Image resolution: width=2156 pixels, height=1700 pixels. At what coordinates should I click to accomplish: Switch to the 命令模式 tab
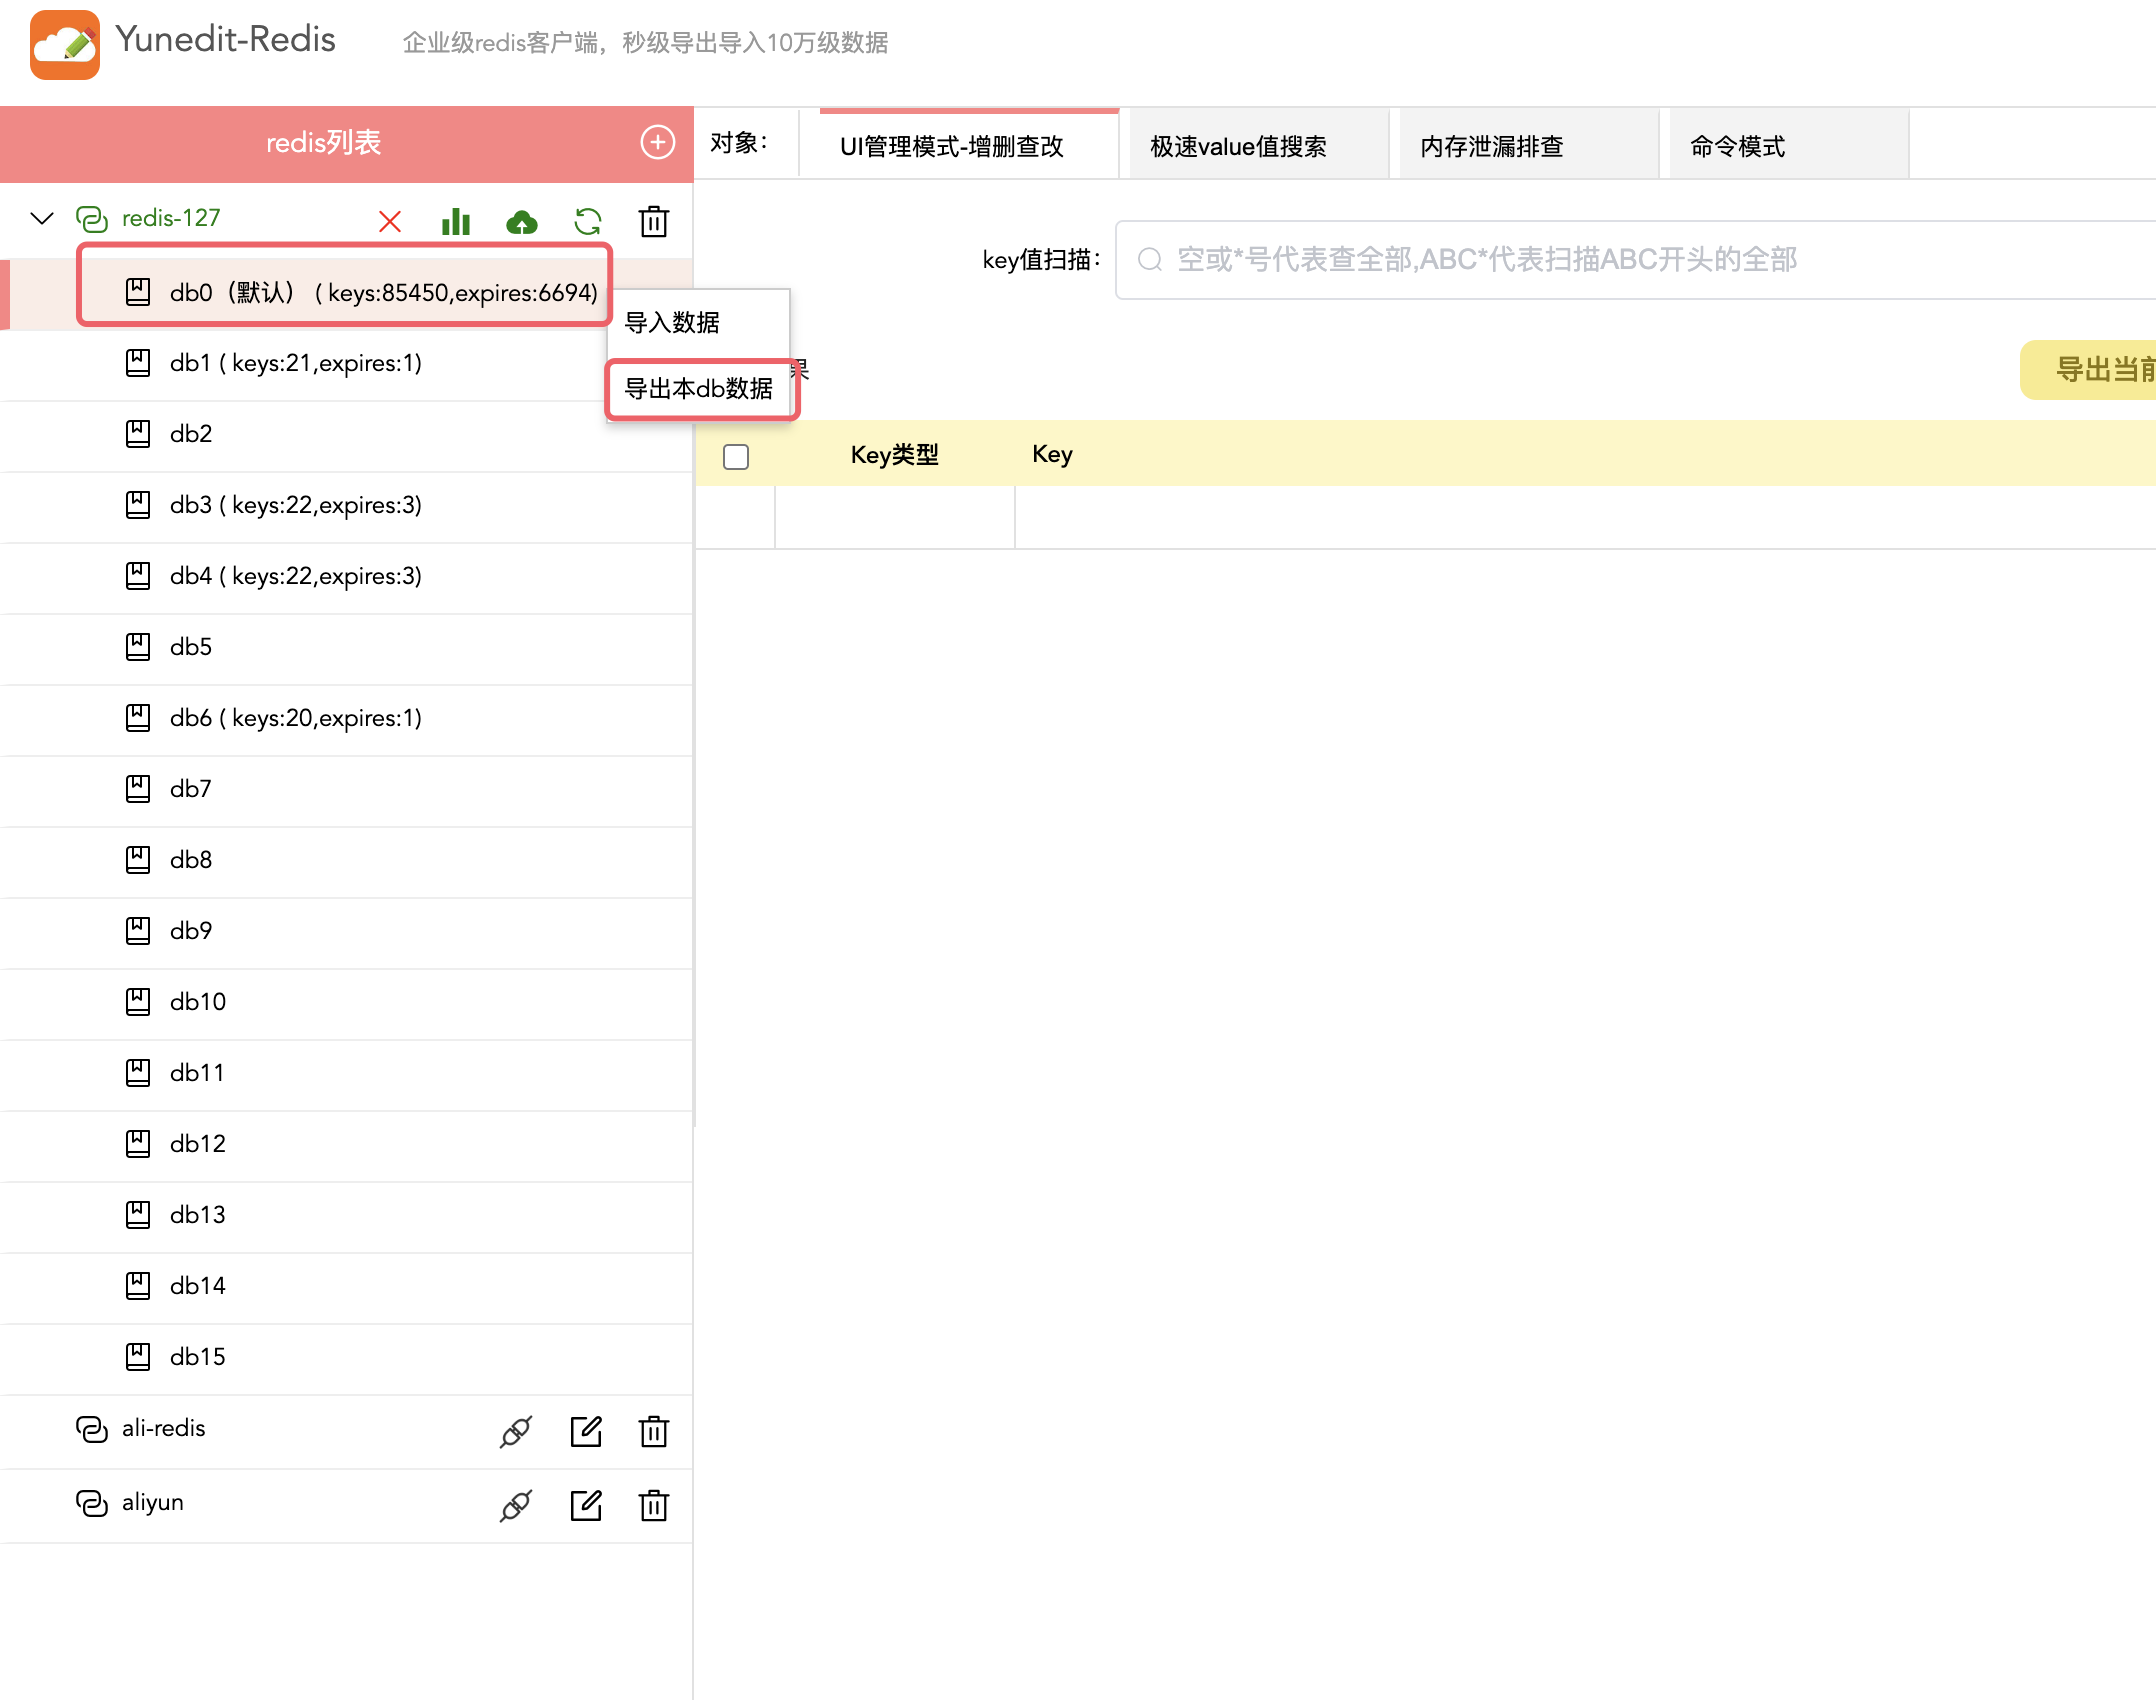(x=1737, y=146)
